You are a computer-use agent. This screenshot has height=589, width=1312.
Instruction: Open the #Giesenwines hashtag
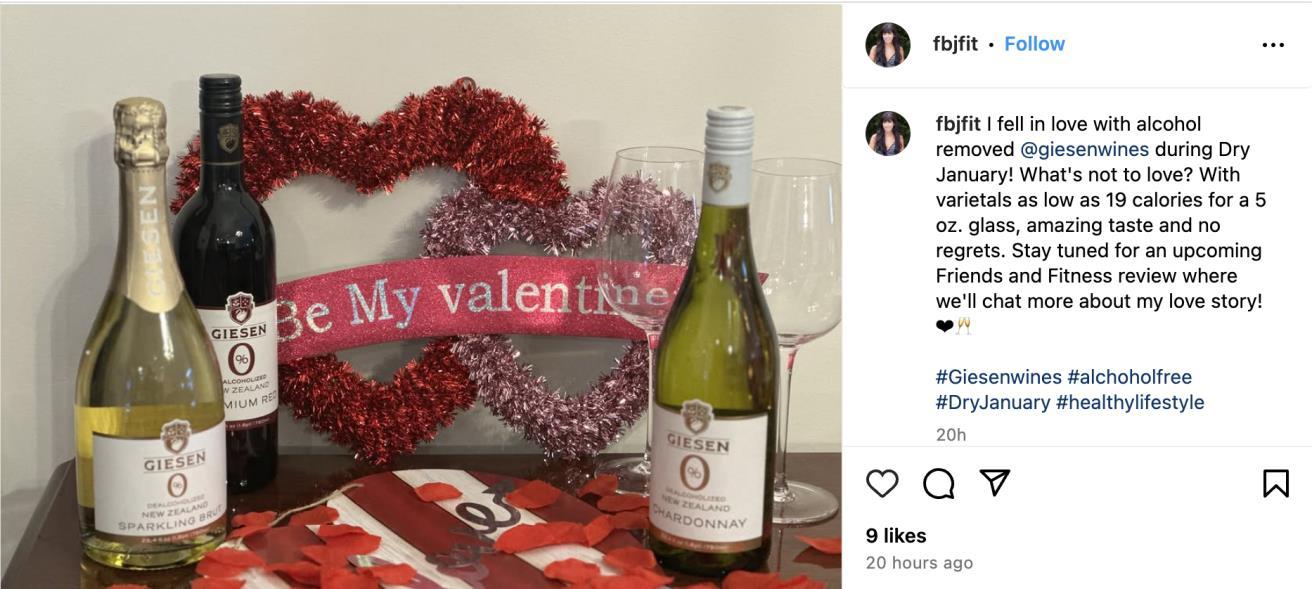pyautogui.click(x=998, y=377)
